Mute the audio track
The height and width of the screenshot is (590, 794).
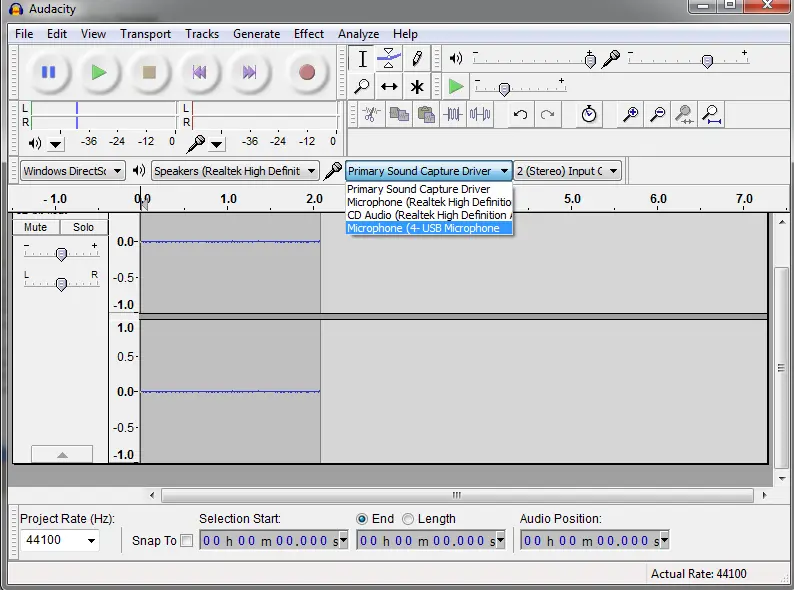click(35, 227)
